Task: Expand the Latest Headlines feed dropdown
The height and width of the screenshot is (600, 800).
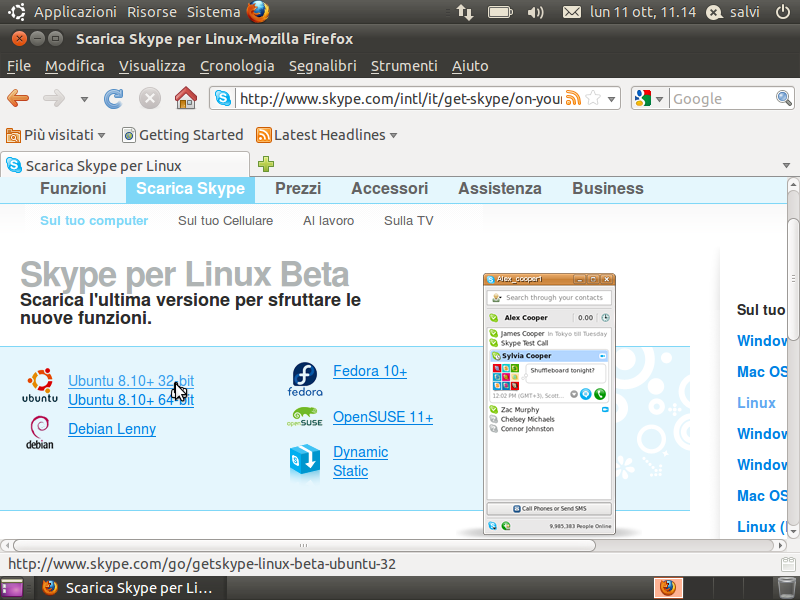Action: (x=393, y=136)
